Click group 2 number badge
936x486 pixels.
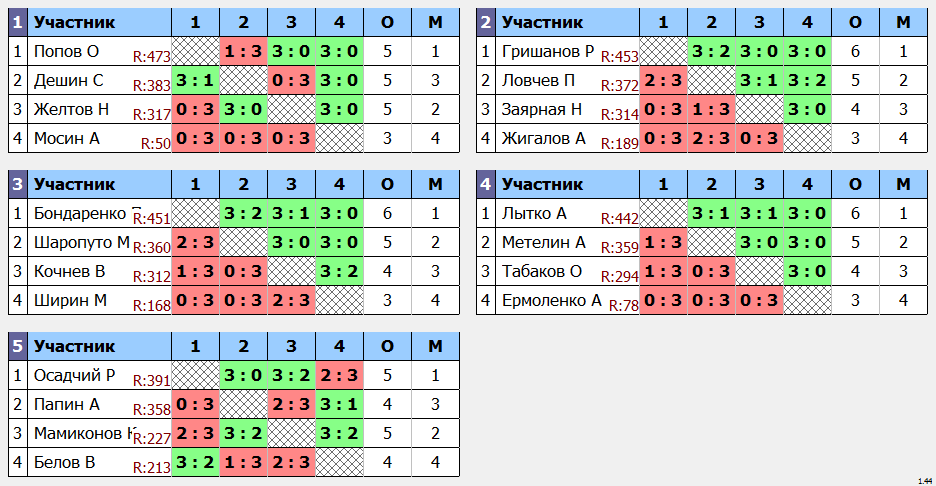coord(485,23)
